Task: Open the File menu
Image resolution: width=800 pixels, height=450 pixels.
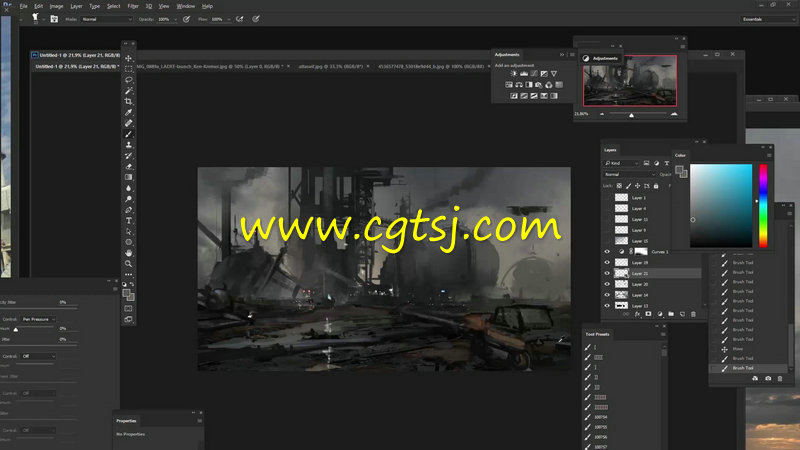Action: point(23,6)
